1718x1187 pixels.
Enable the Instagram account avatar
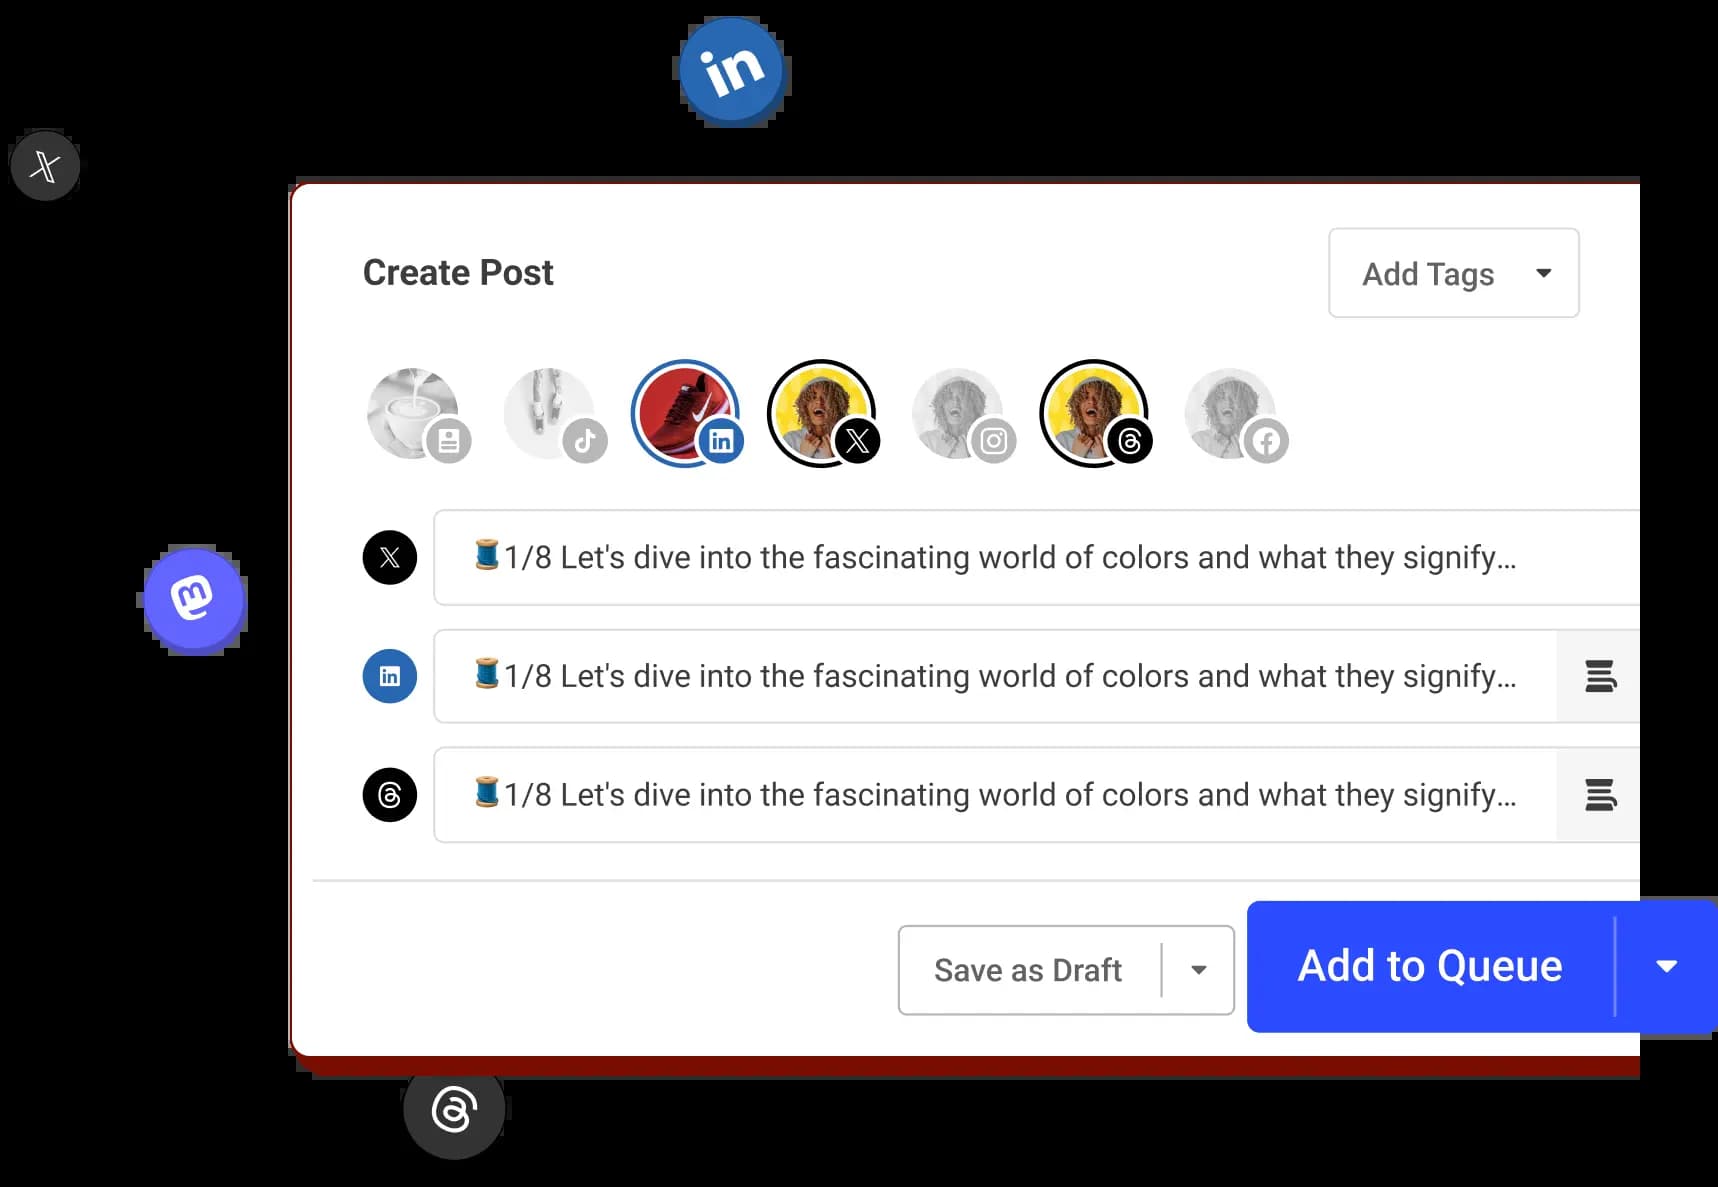tap(964, 414)
